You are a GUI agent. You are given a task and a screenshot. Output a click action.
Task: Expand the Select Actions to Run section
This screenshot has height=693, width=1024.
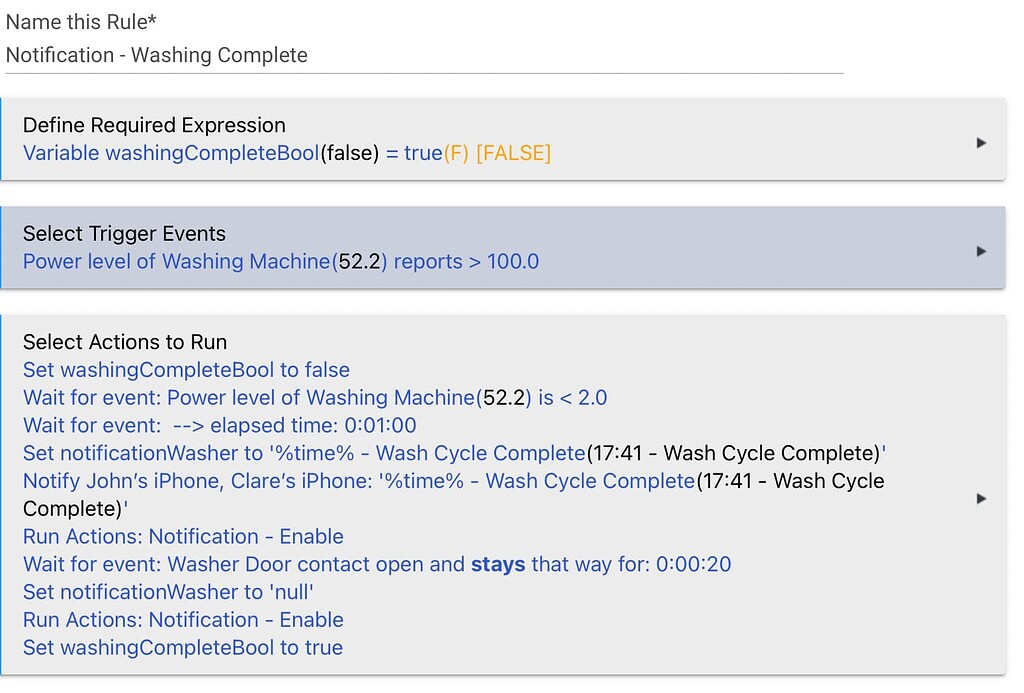coord(981,497)
